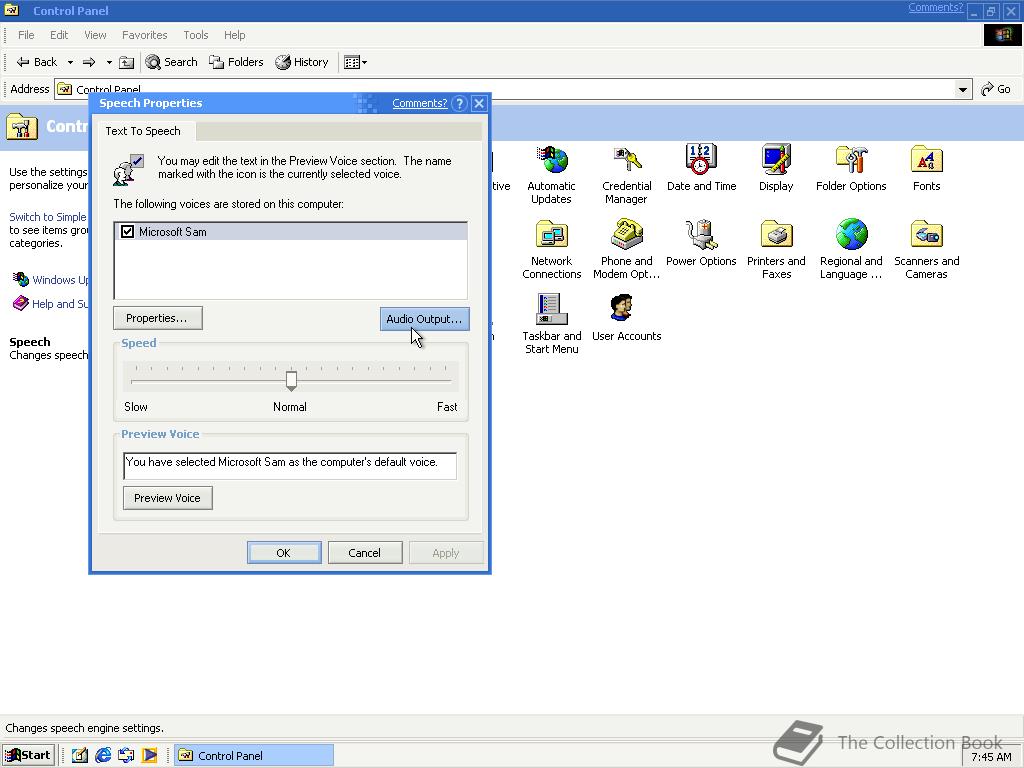Open the File menu
The image size is (1024, 768).
coord(26,35)
